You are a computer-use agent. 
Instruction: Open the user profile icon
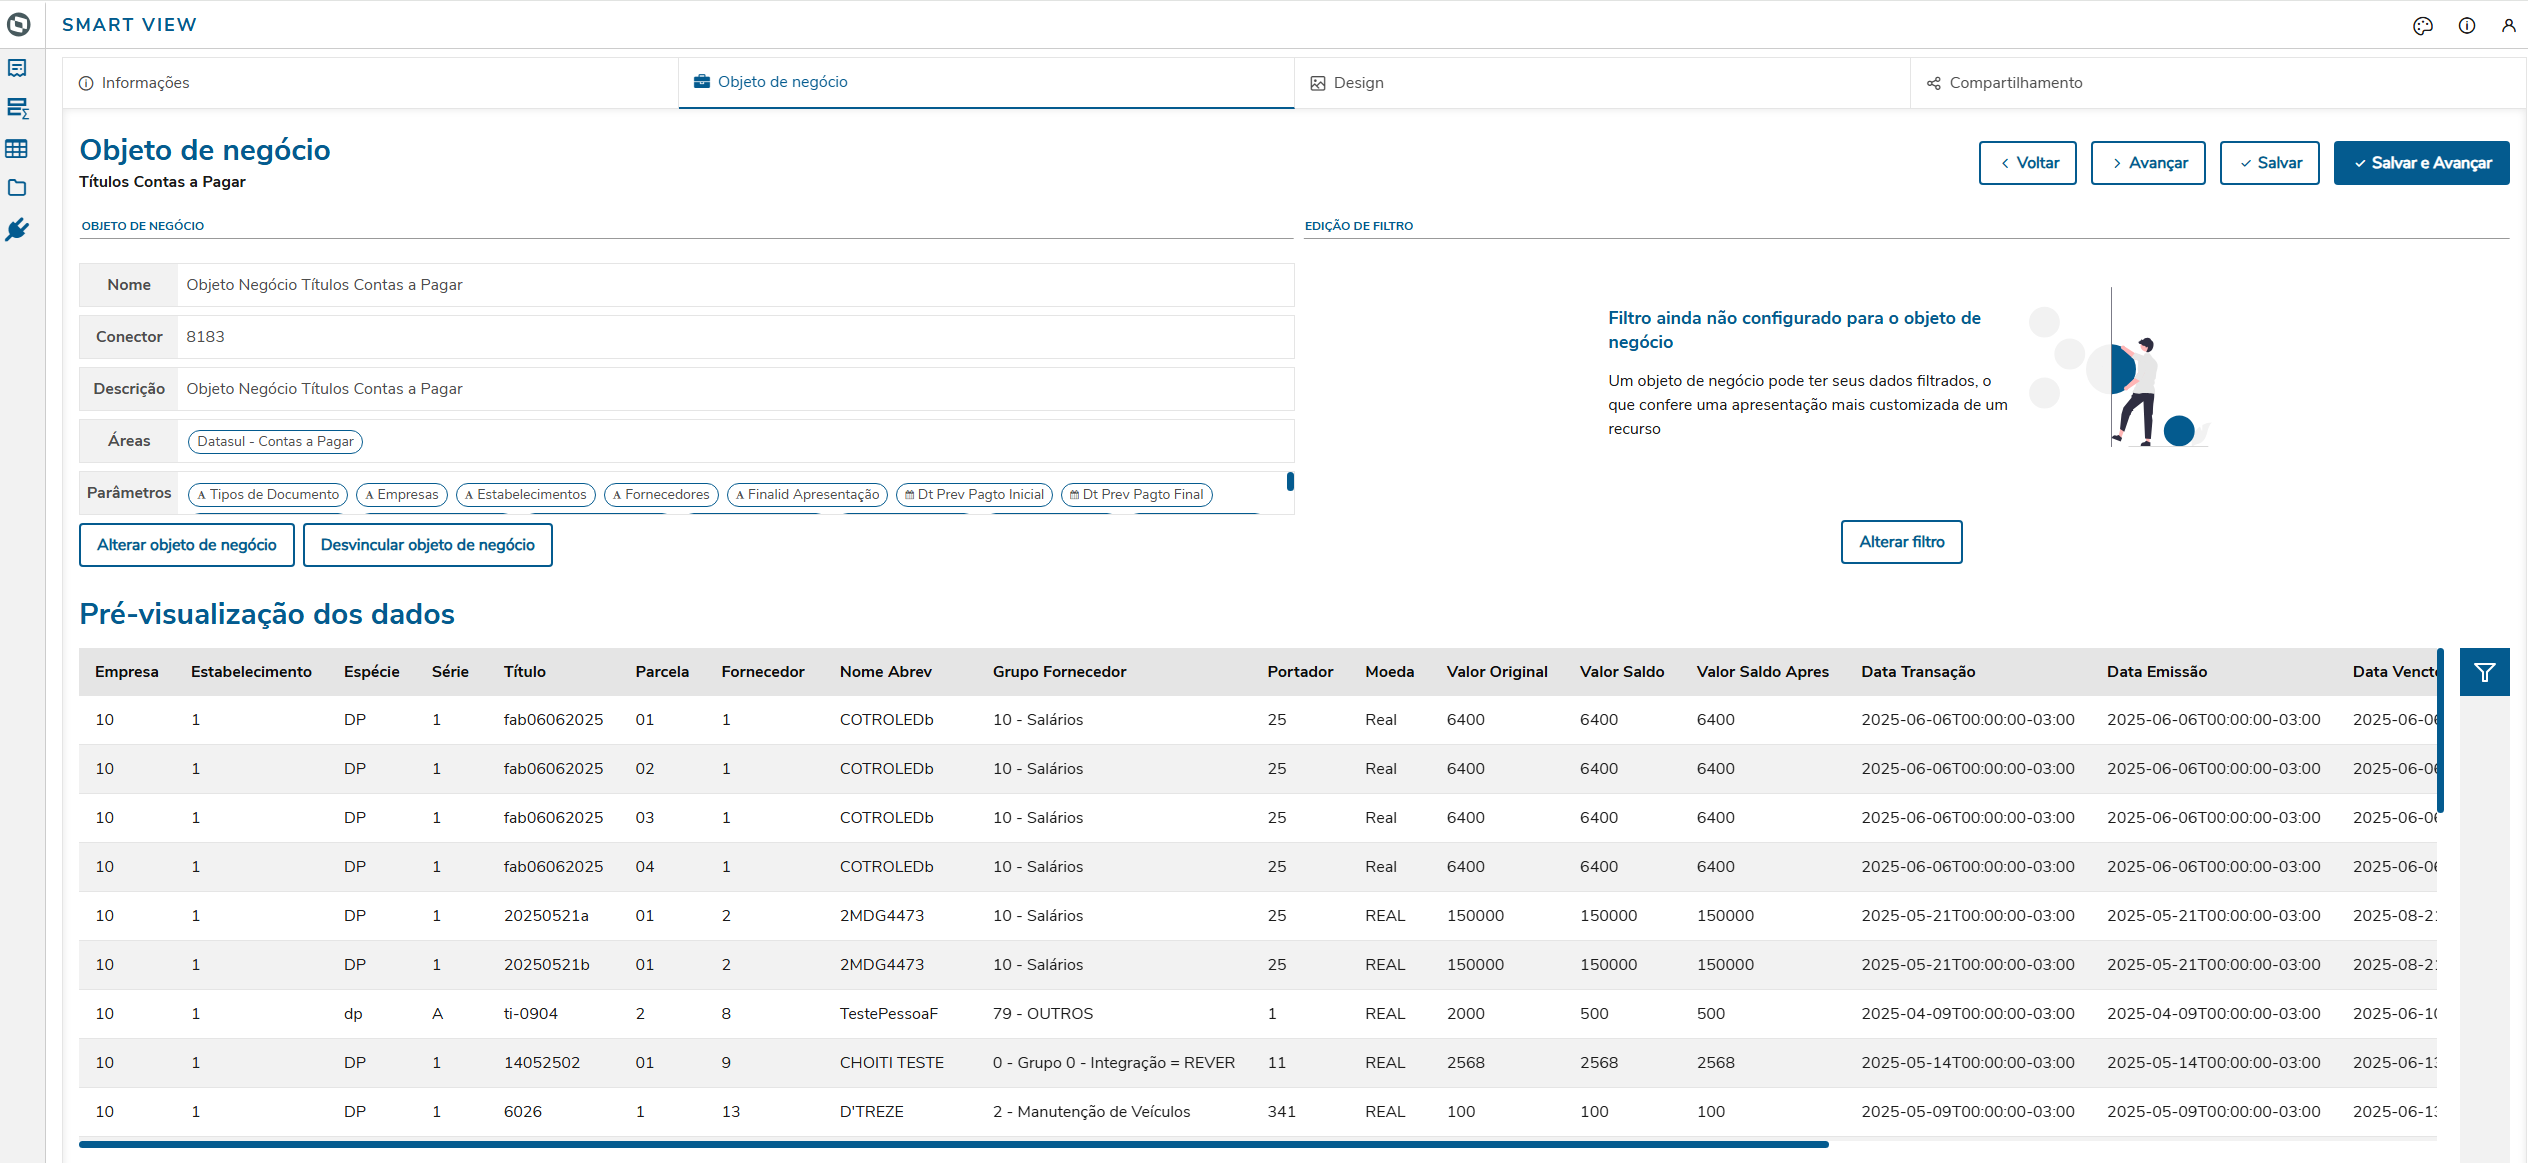coord(2508,26)
